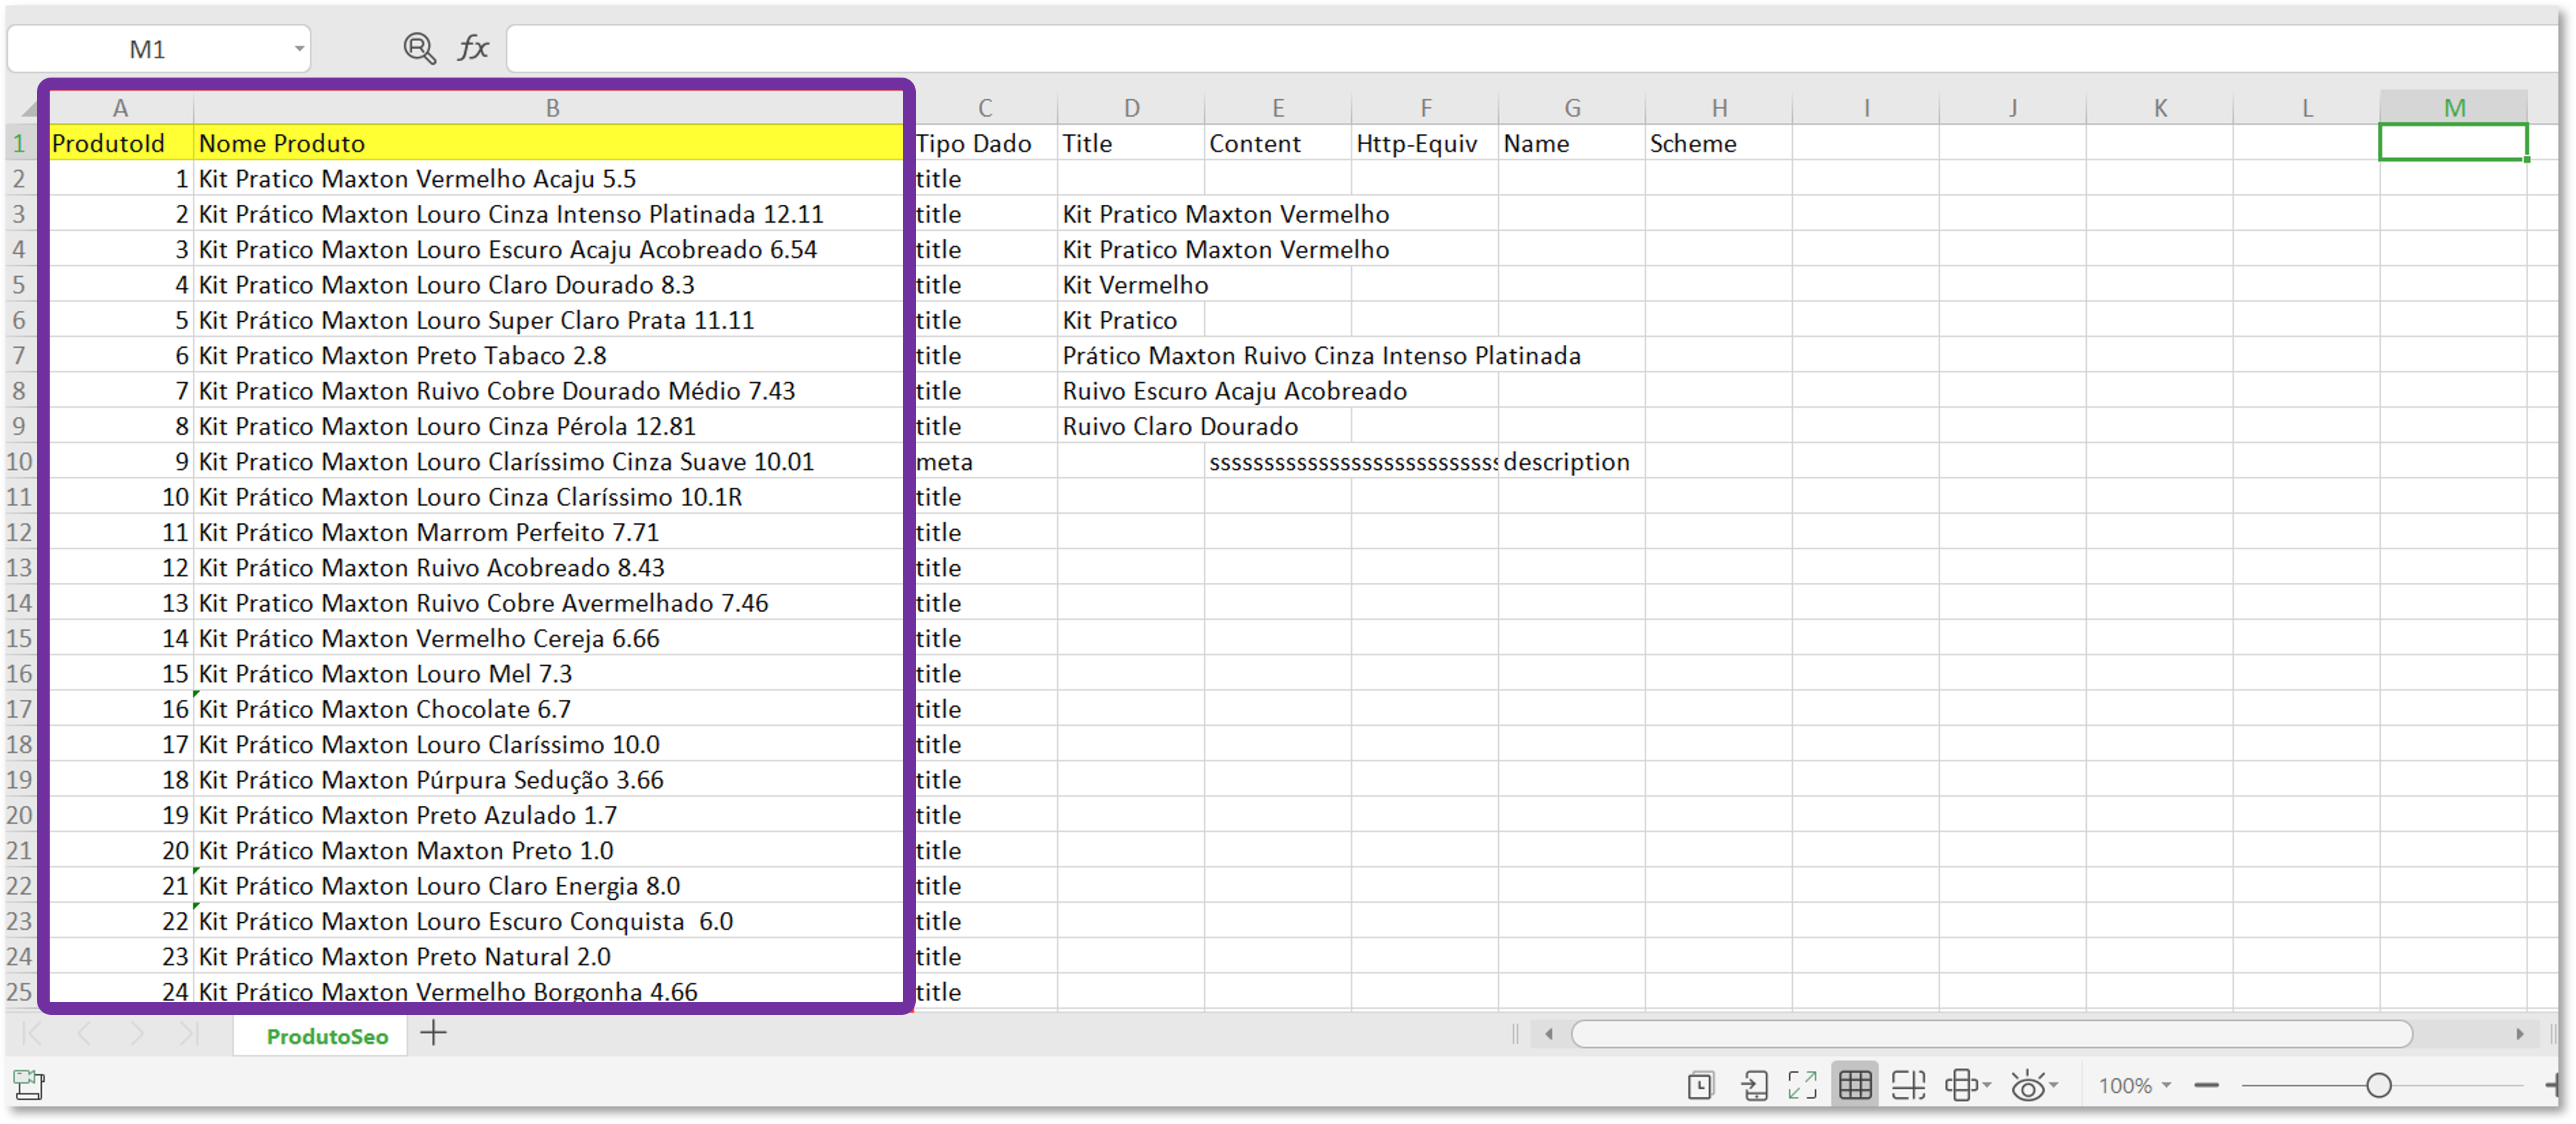The image size is (2576, 1124).
Task: Click the description cell in Name column
Action: tap(1572, 461)
